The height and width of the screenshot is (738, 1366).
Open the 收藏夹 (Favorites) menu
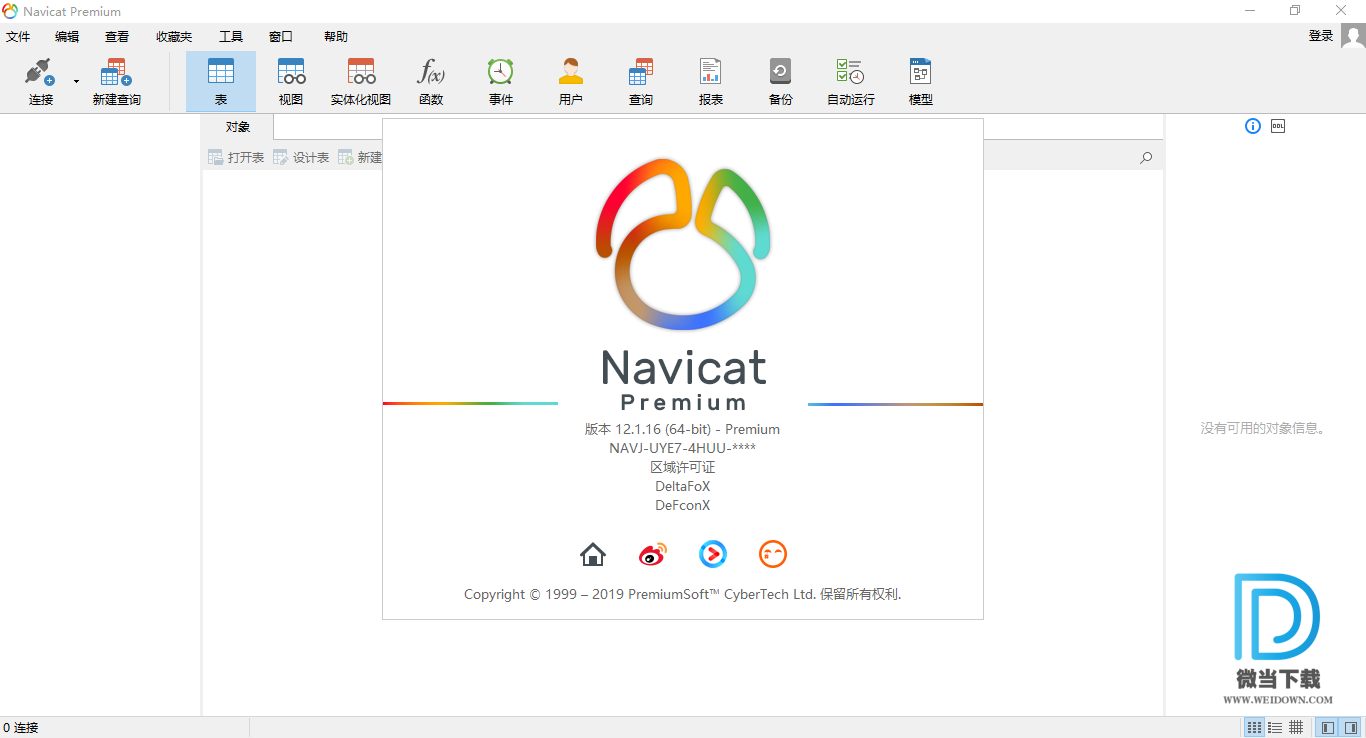click(174, 37)
